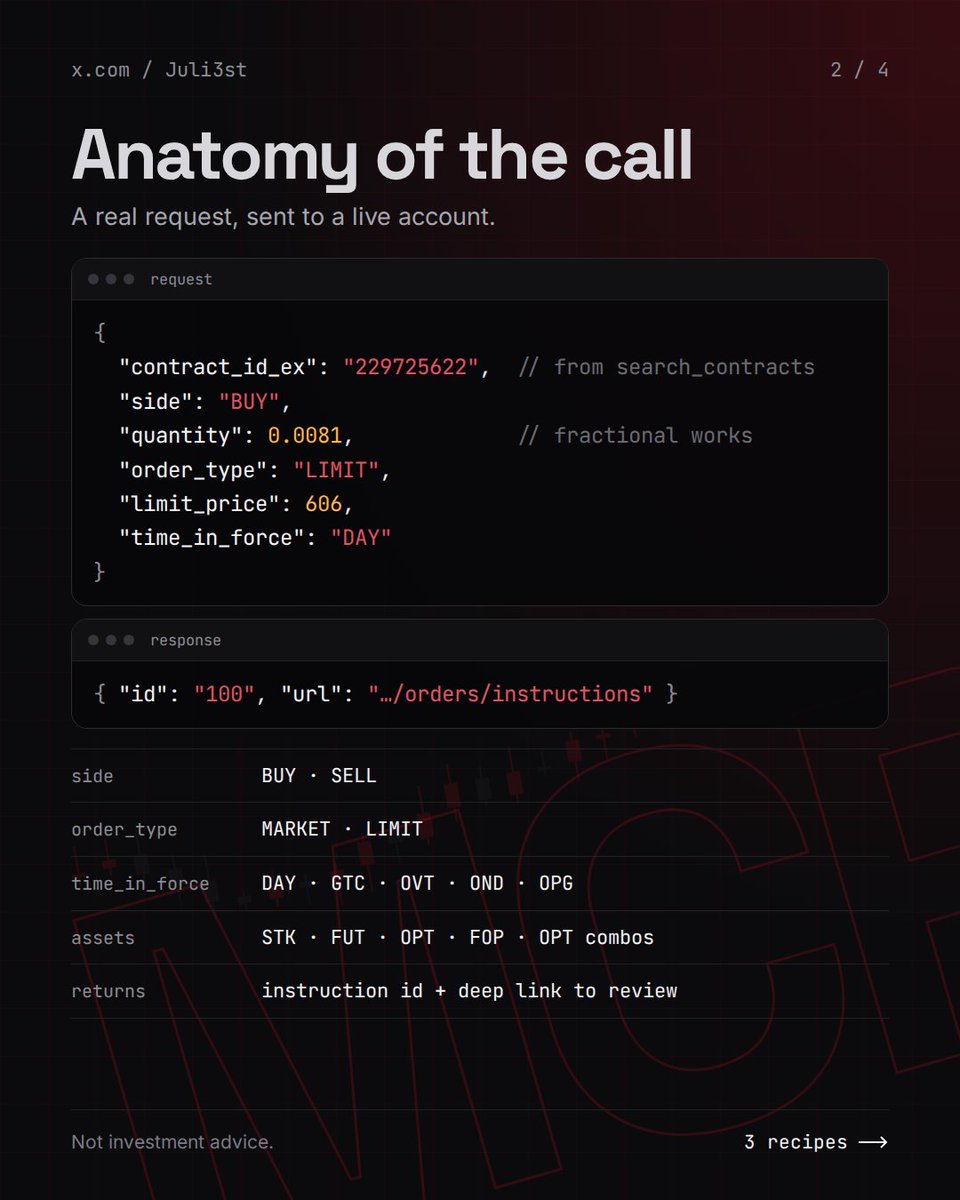Select the "limit_price" key in the request
This screenshot has width=960, height=1200.
[199, 504]
